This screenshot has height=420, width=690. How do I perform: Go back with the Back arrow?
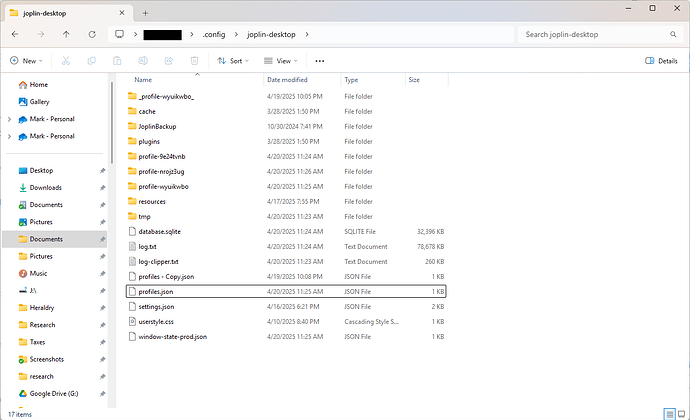(x=15, y=34)
